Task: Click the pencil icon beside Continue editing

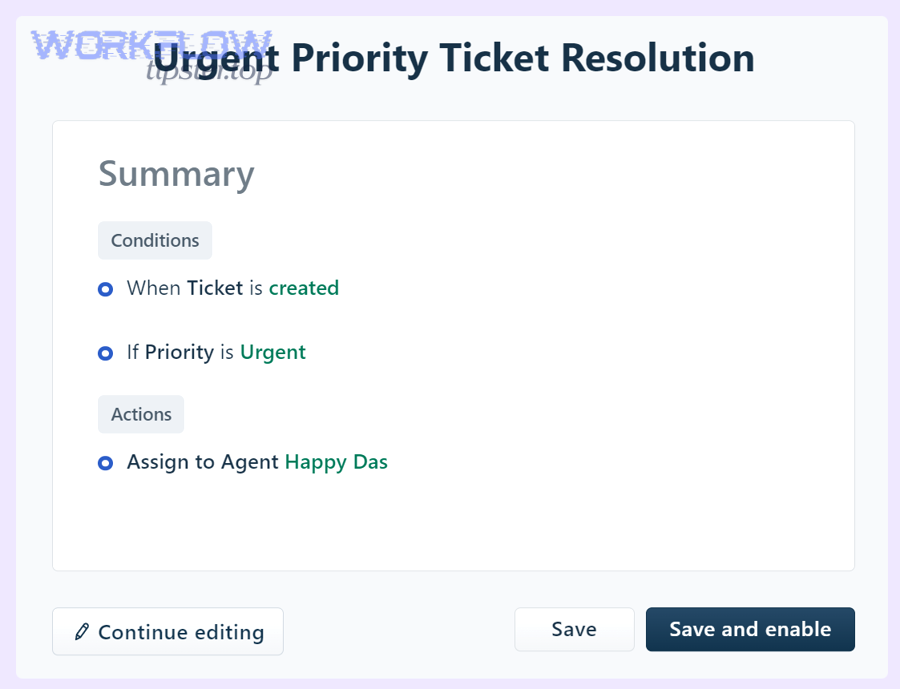Action: click(x=82, y=632)
